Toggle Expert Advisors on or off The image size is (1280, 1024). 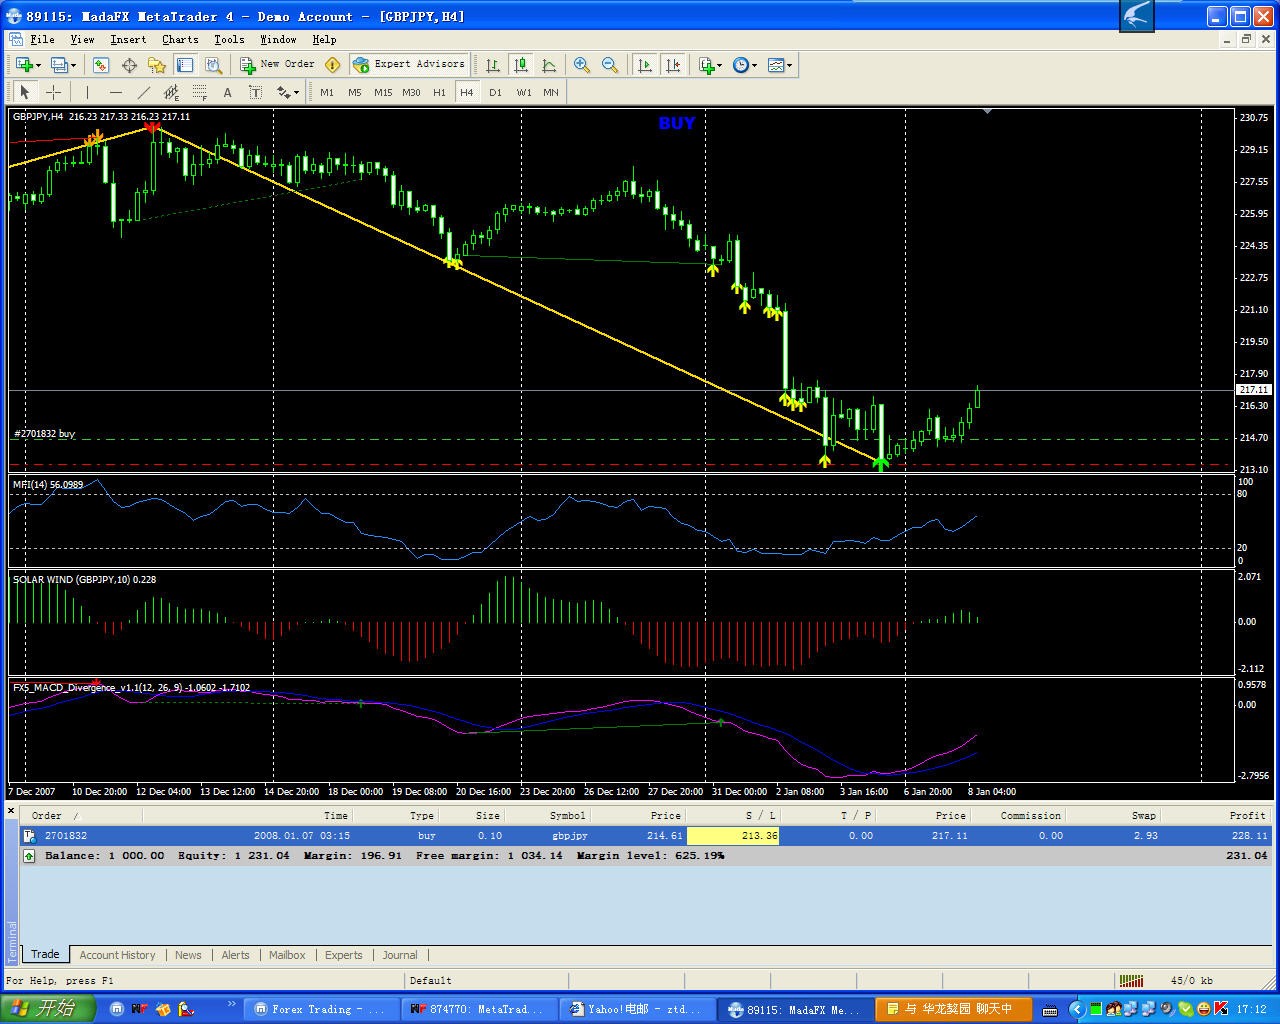(x=409, y=65)
